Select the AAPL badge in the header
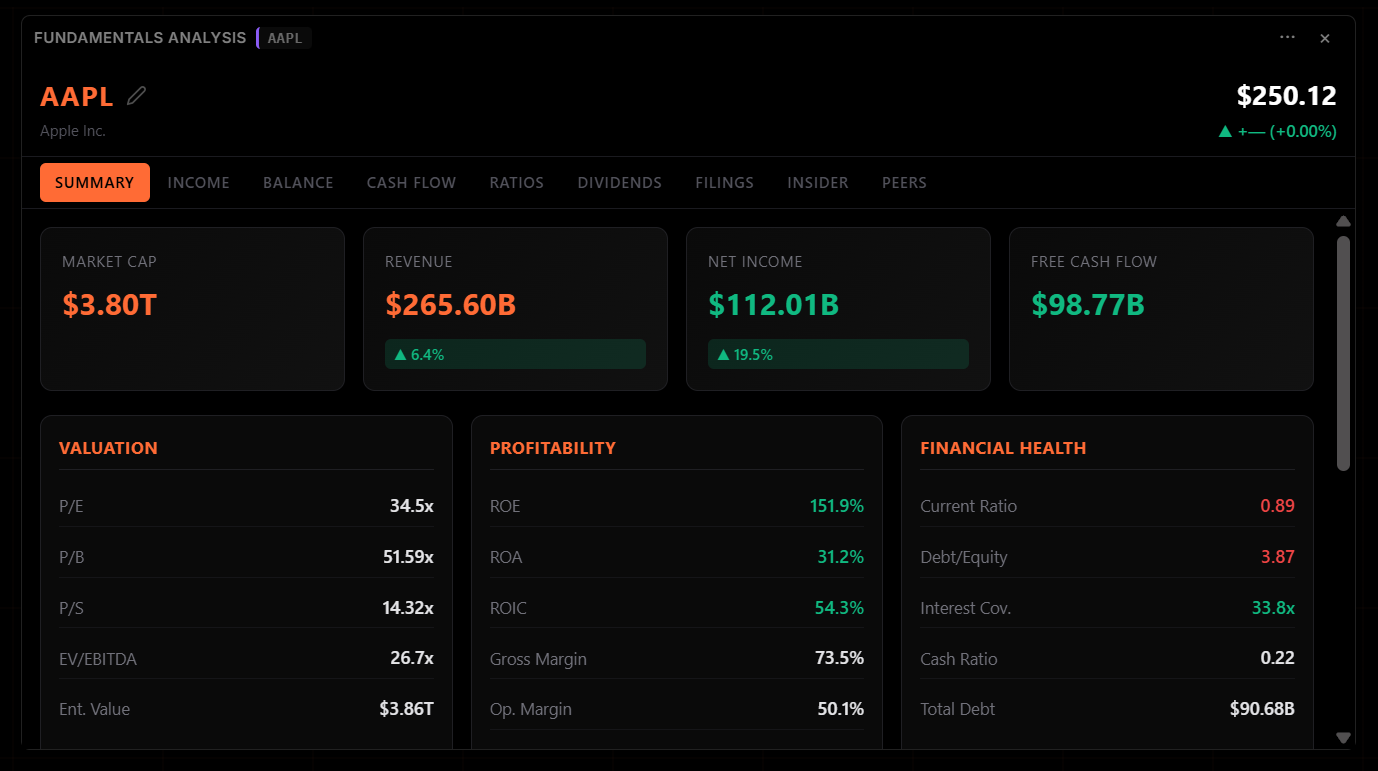 tap(284, 38)
